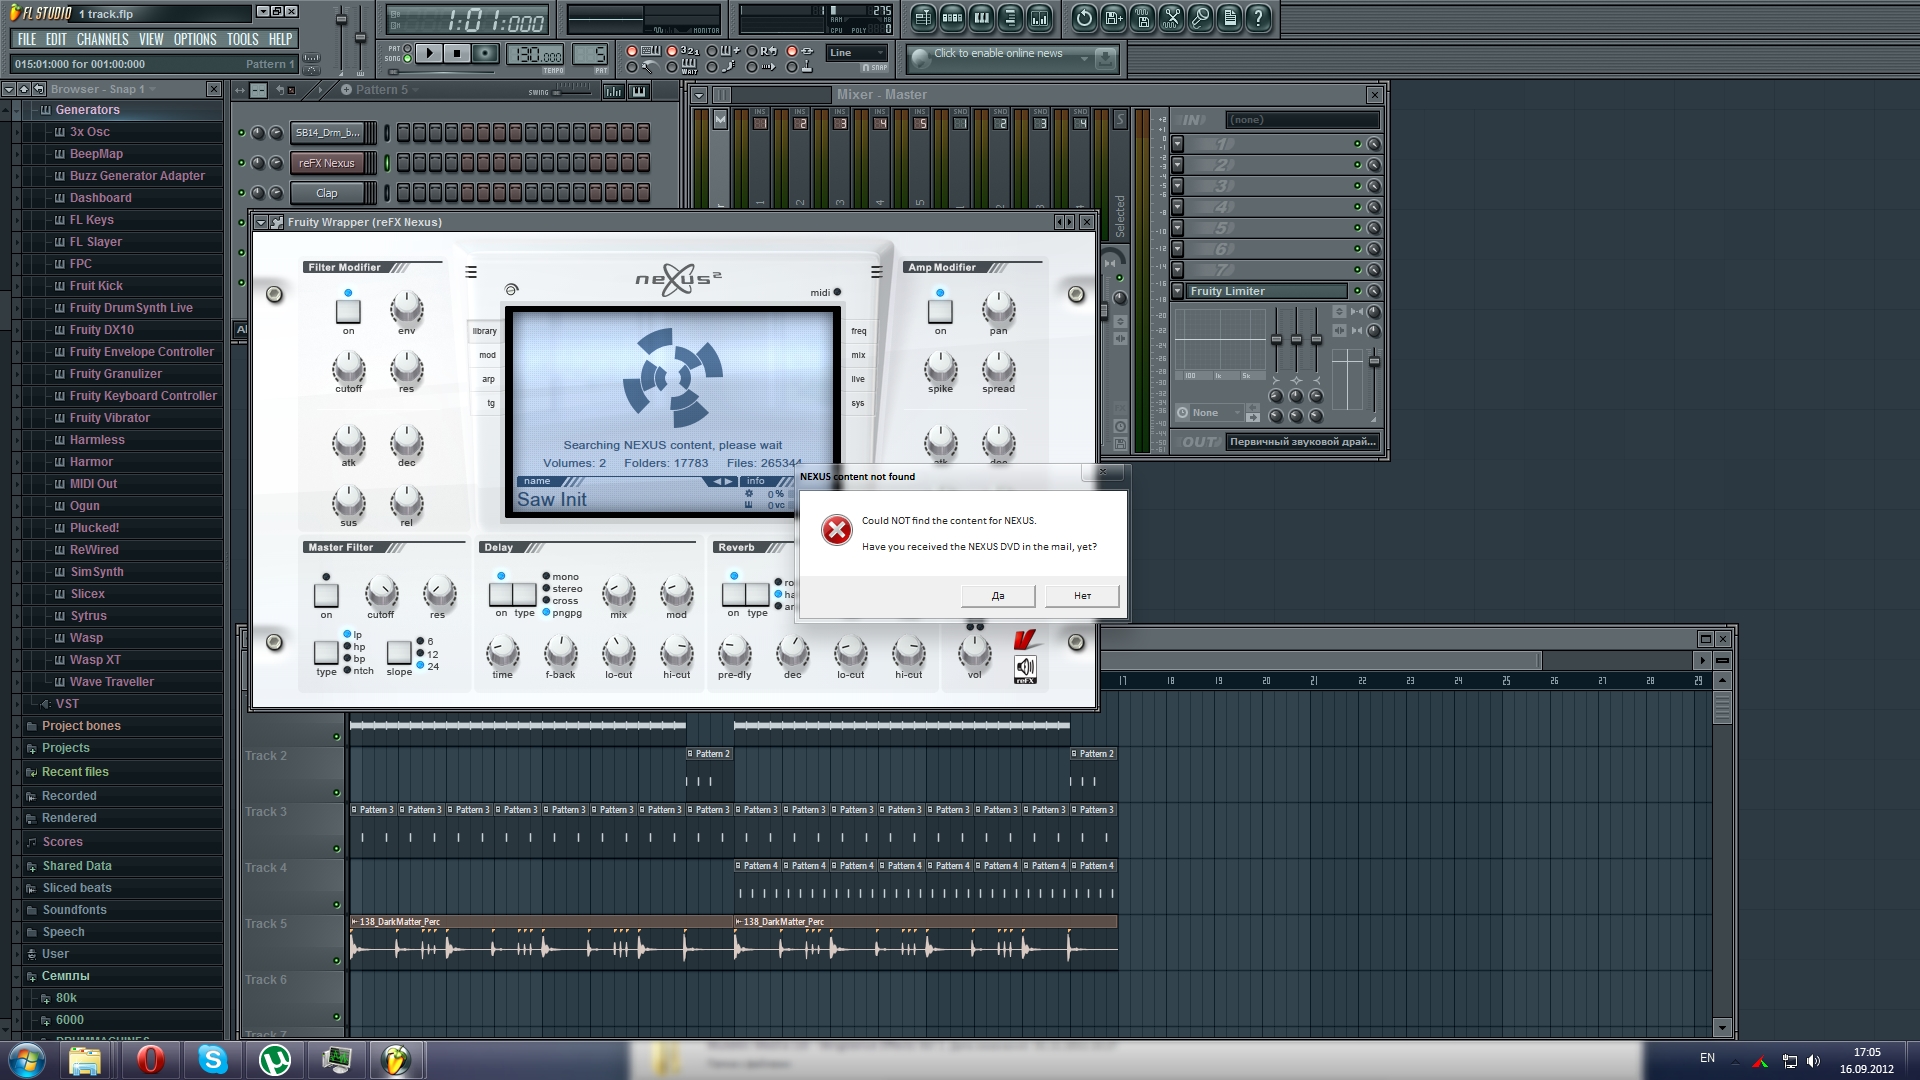Open the TOOLS menu

click(242, 39)
